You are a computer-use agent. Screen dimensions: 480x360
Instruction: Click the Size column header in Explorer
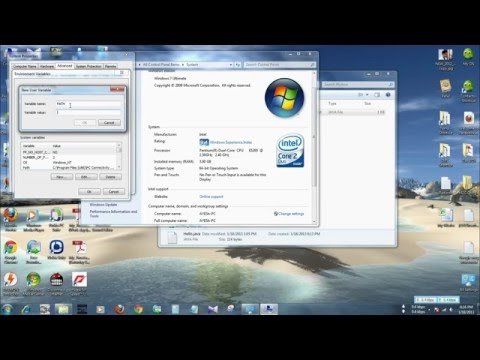pos(368,104)
